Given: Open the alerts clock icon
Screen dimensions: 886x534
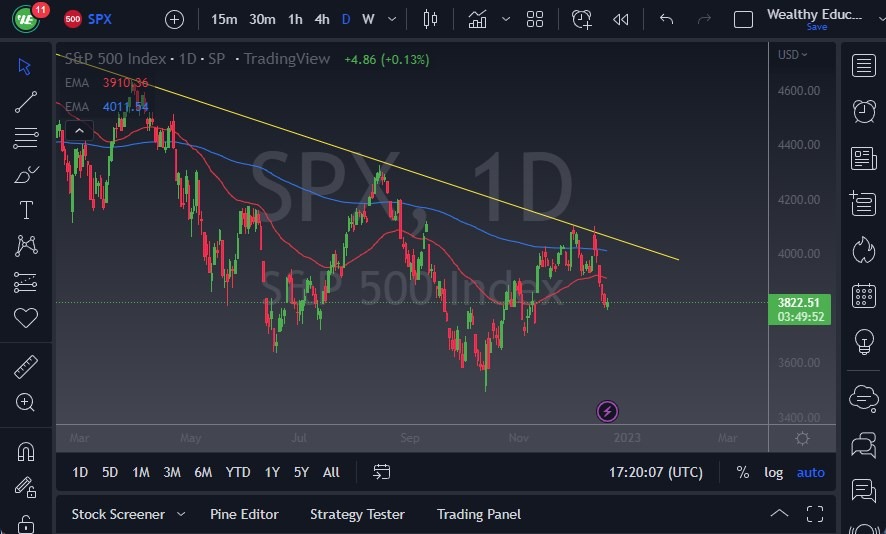Looking at the screenshot, I should coord(864,111).
